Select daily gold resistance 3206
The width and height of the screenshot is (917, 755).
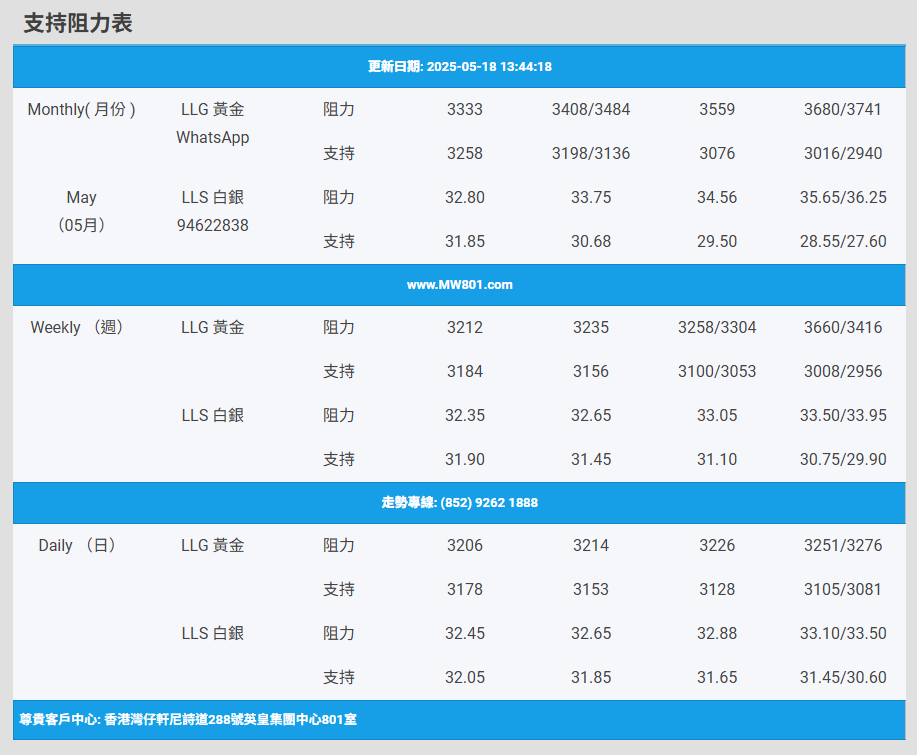point(465,546)
